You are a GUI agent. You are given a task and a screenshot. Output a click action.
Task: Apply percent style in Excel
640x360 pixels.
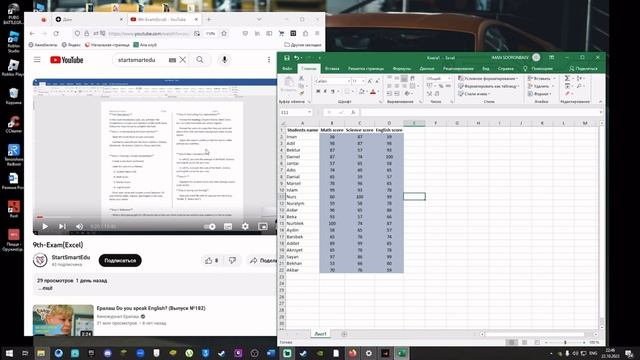point(440,86)
